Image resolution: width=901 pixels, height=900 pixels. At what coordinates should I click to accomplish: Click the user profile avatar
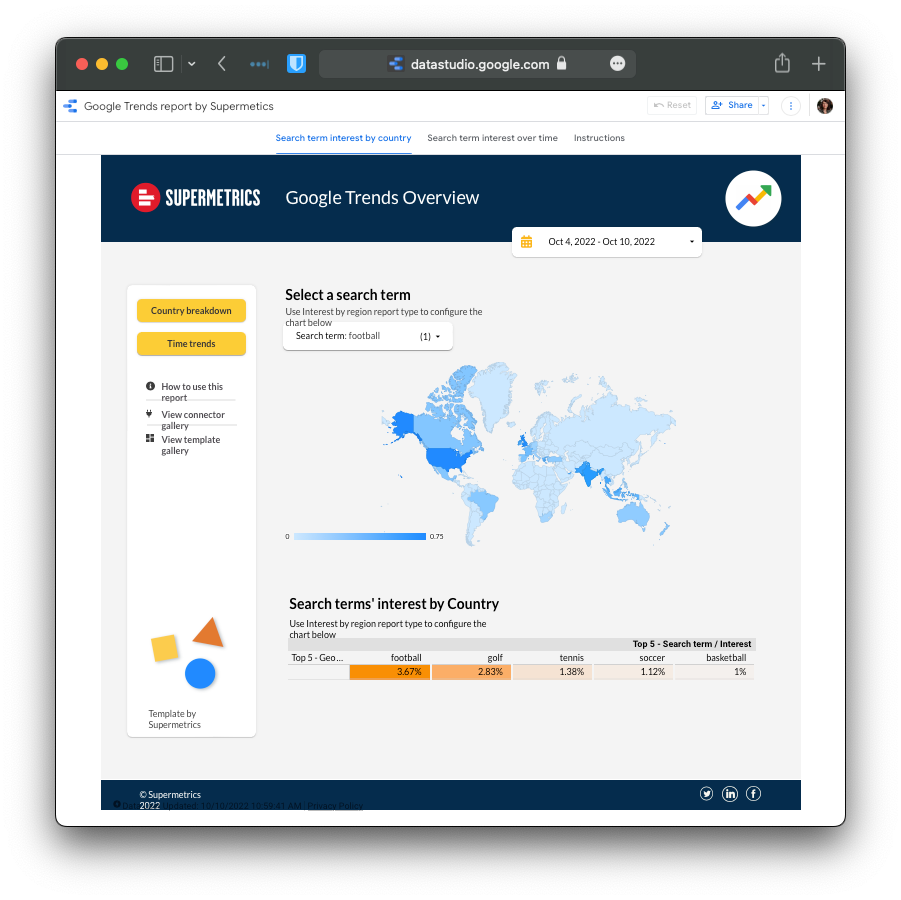825,106
